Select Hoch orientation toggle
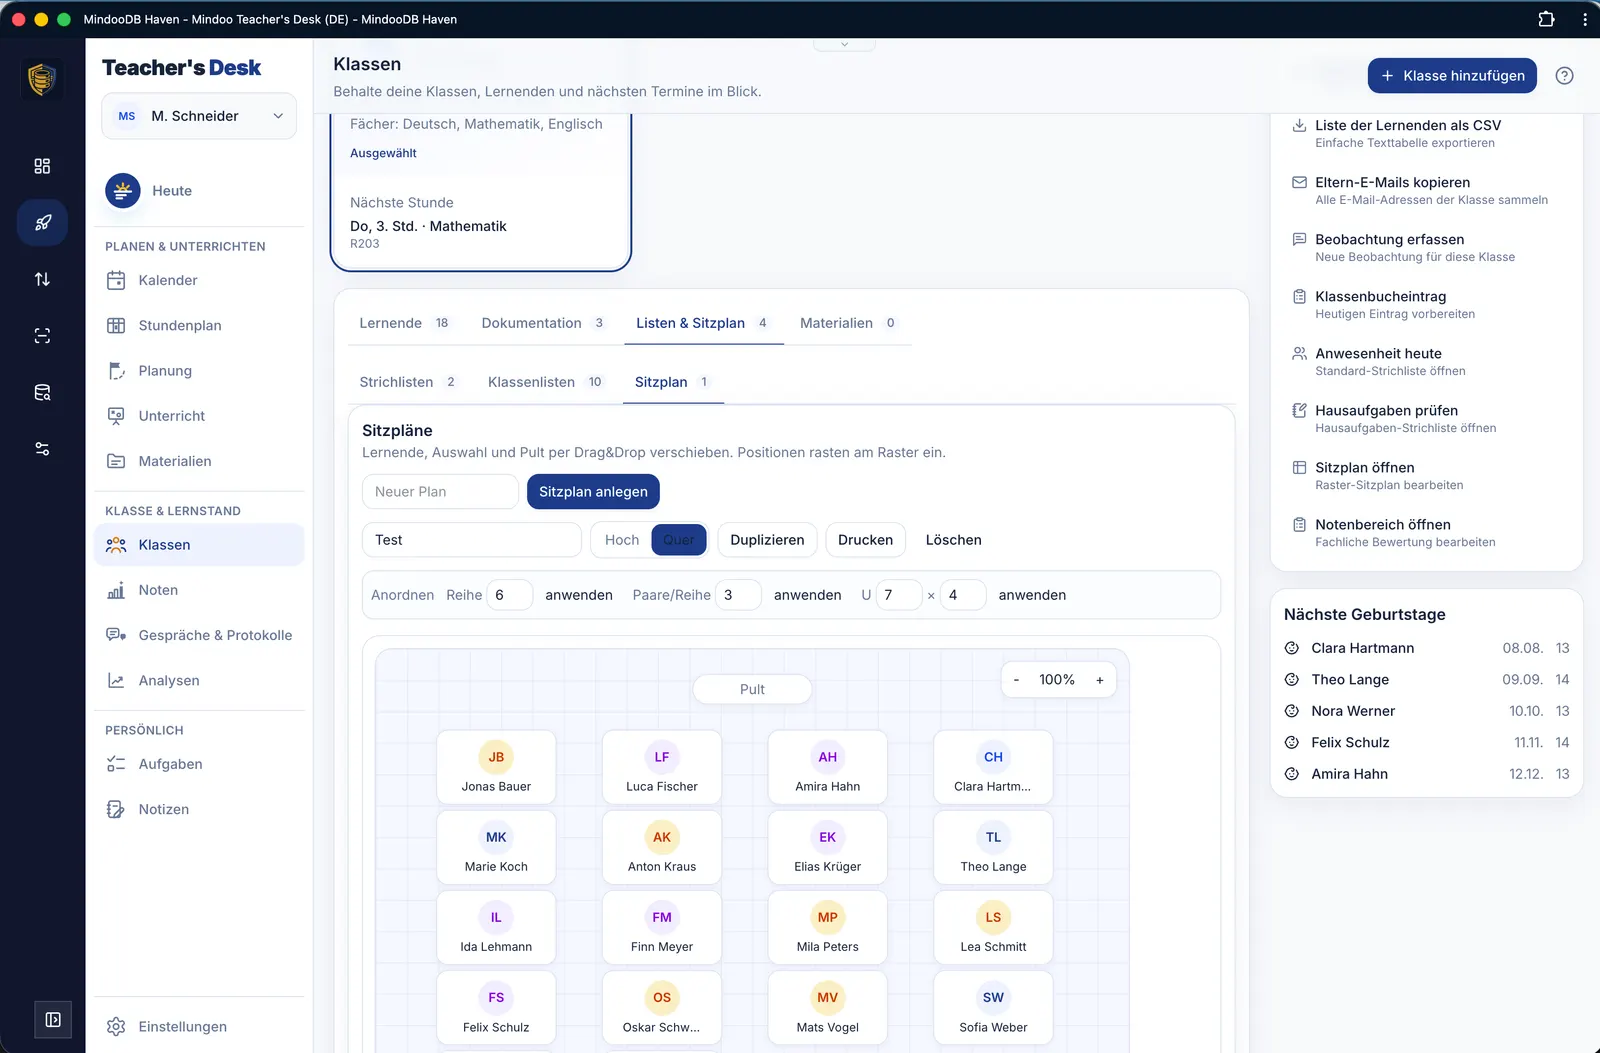Screen dimensions: 1600x1053 (x=621, y=540)
